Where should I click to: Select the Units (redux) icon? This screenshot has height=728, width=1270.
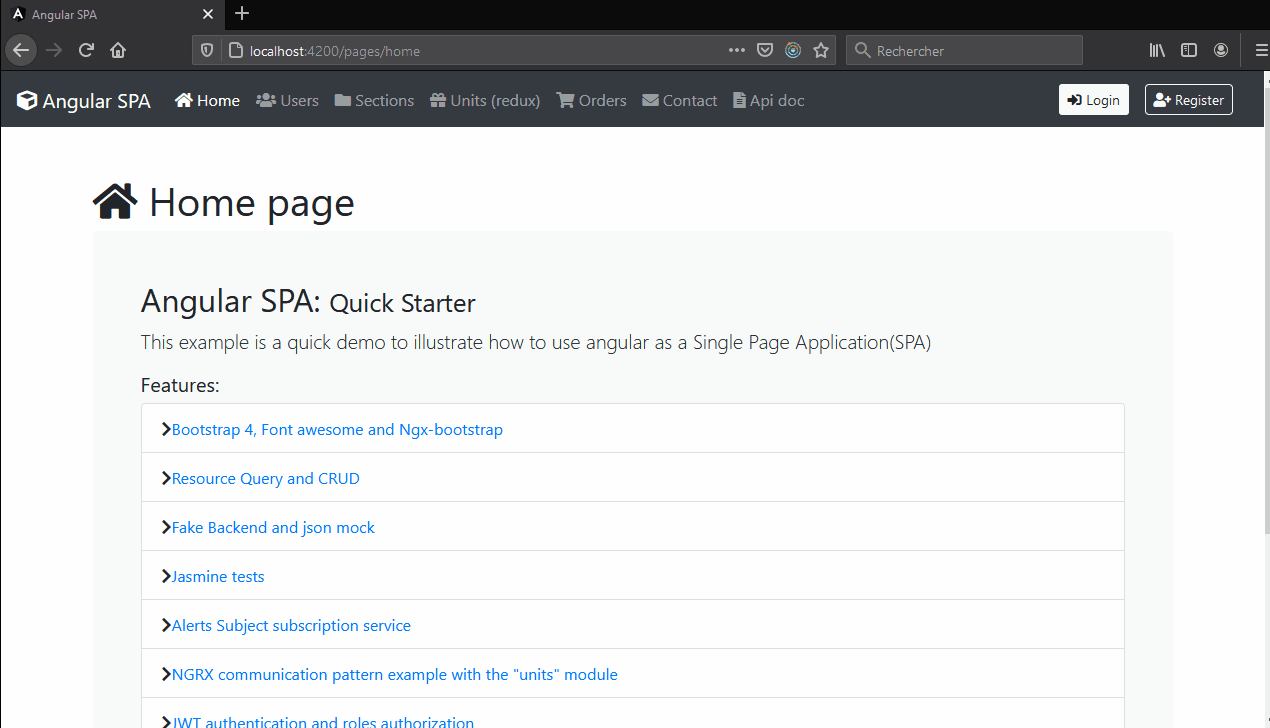point(437,99)
